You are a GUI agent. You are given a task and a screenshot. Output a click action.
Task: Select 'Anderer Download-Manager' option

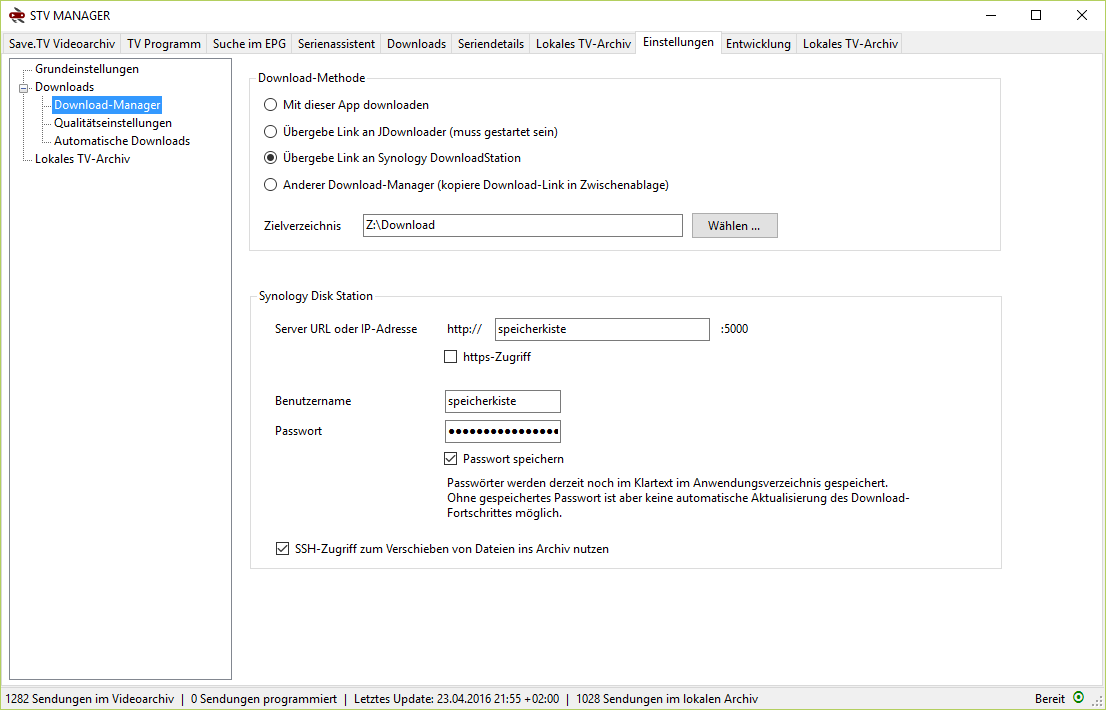tap(270, 185)
